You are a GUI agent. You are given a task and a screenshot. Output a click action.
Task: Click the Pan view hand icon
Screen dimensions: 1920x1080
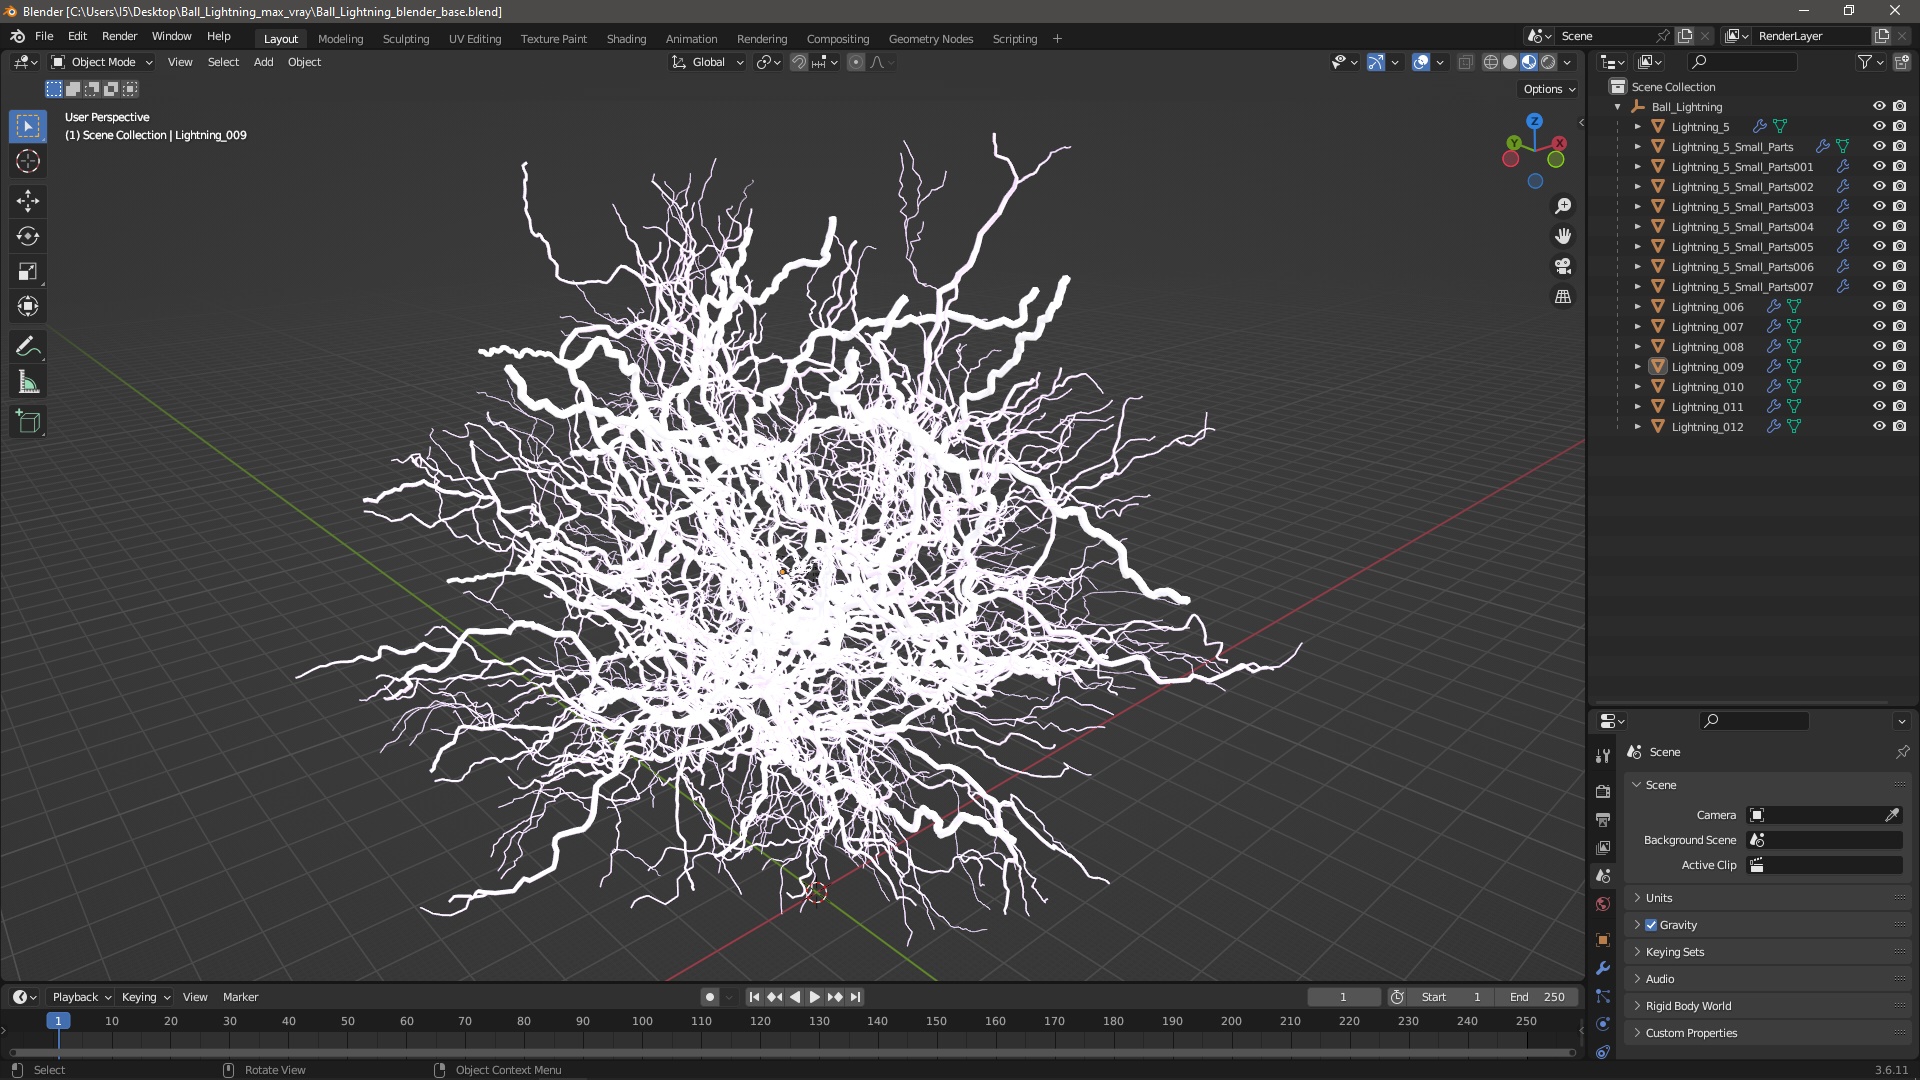[1563, 236]
